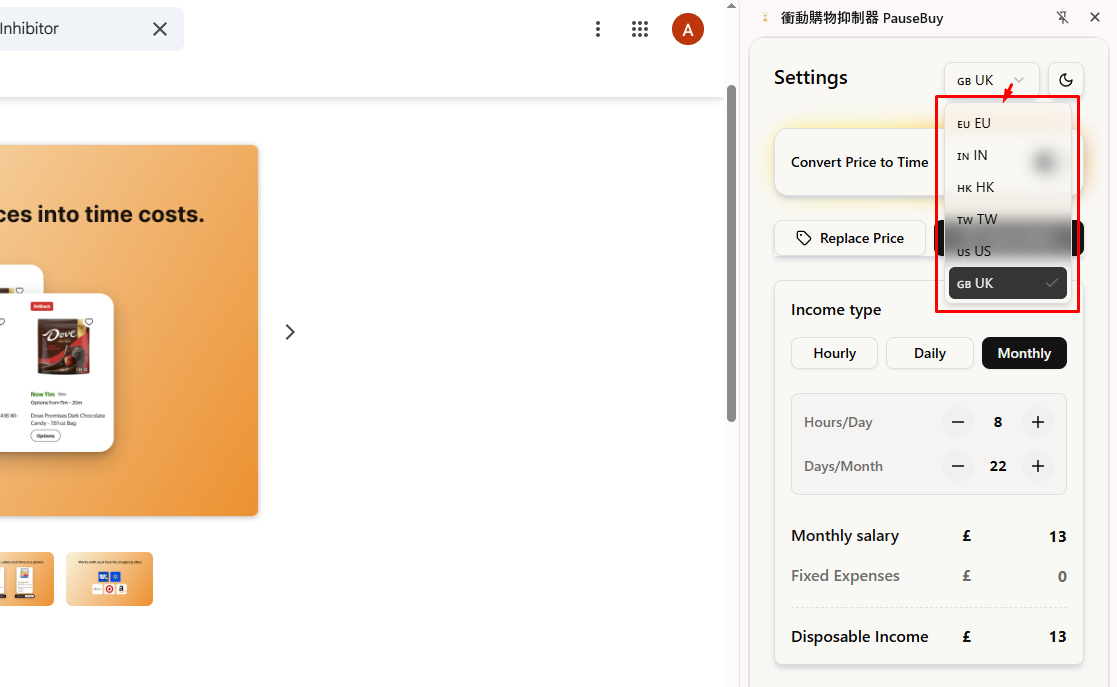Click the account avatar icon
This screenshot has height=687, width=1117.
click(688, 29)
